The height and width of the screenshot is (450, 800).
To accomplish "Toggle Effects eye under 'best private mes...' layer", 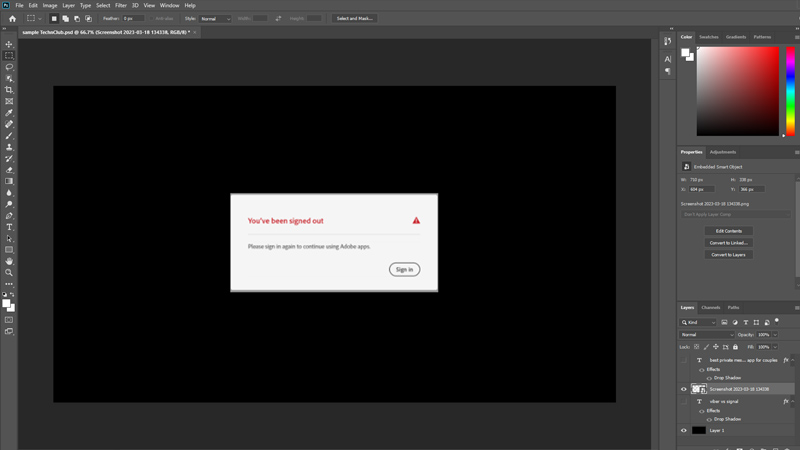I will point(702,369).
